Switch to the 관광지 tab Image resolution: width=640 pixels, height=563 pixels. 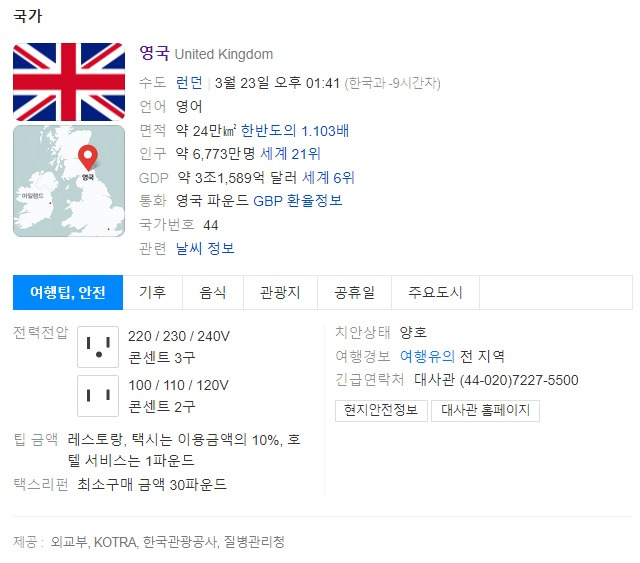point(280,292)
